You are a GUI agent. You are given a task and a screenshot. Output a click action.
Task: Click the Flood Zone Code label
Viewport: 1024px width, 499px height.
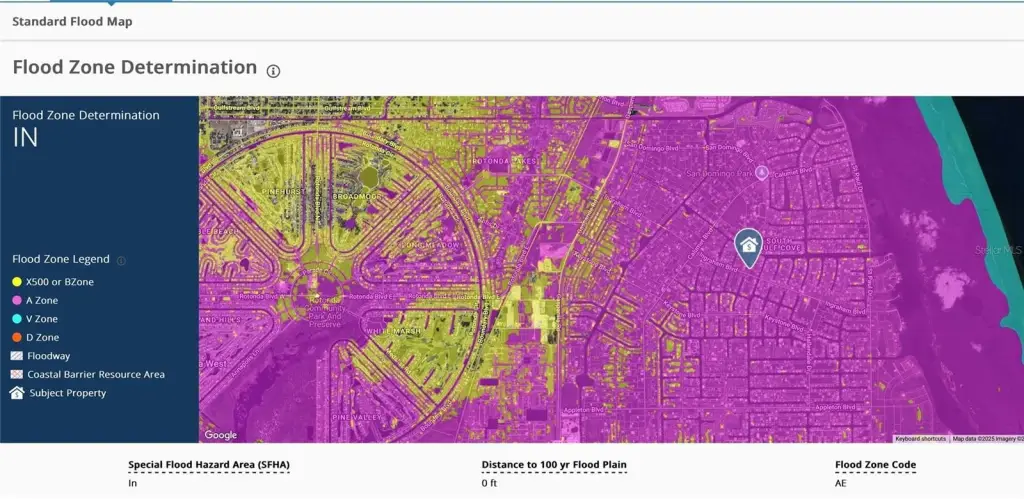click(x=875, y=465)
